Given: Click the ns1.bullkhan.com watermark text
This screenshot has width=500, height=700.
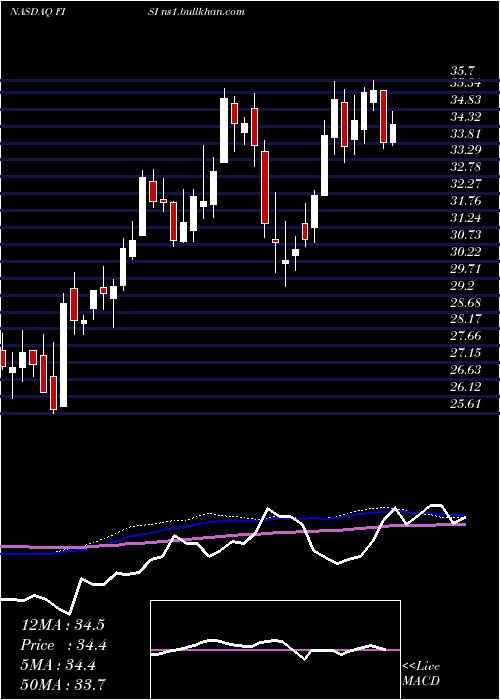Looking at the screenshot, I should (202, 12).
